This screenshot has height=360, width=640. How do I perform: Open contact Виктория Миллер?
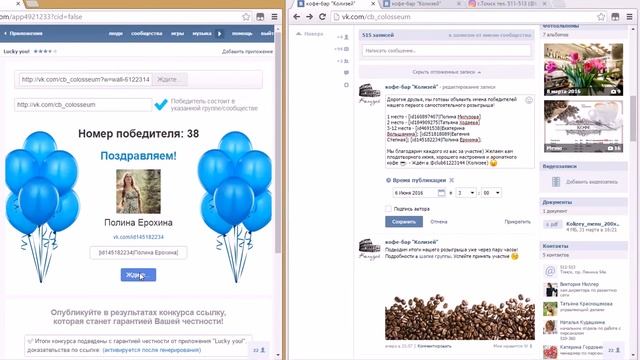(579, 284)
